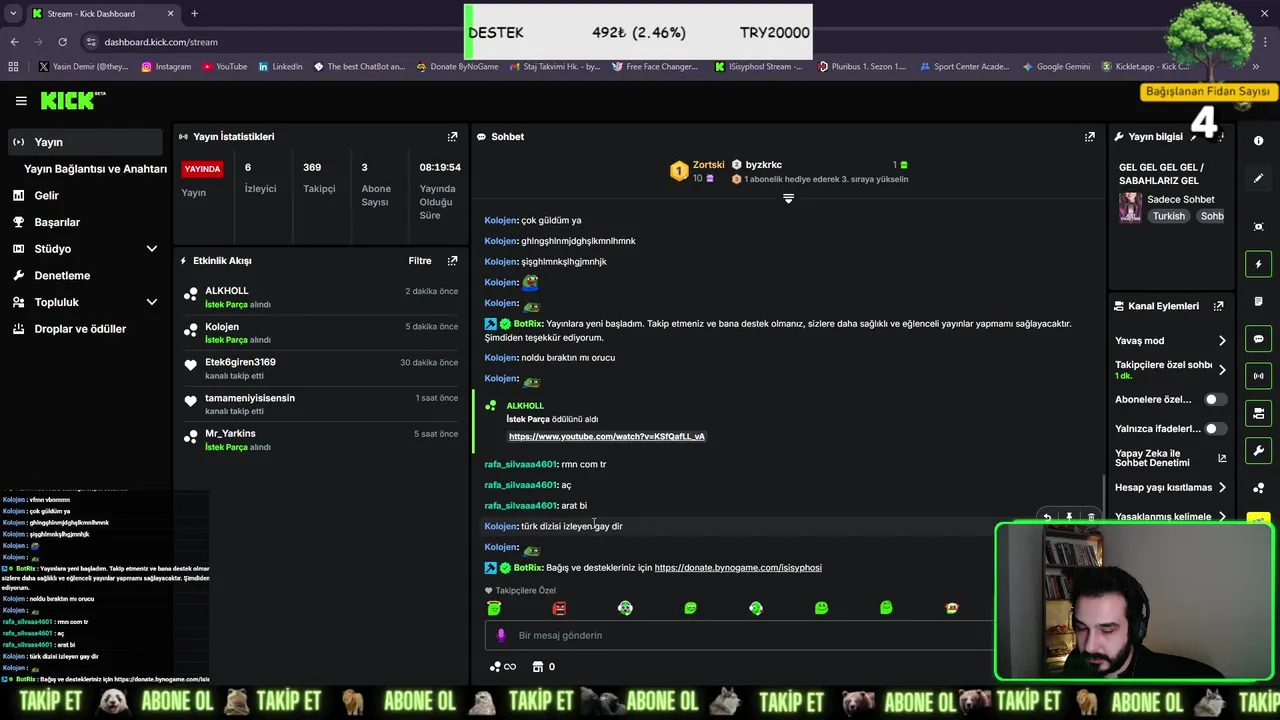The width and height of the screenshot is (1280, 720).
Task: Expand the Topluluk sidebar section
Action: point(85,302)
